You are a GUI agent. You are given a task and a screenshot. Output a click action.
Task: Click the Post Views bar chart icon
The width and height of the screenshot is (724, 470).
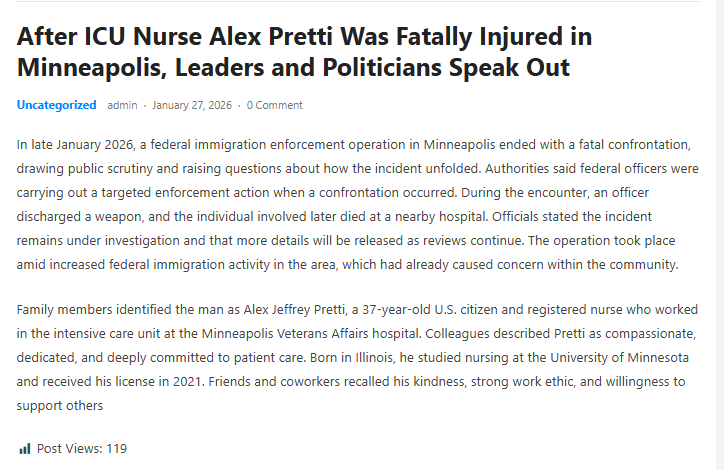coord(25,449)
